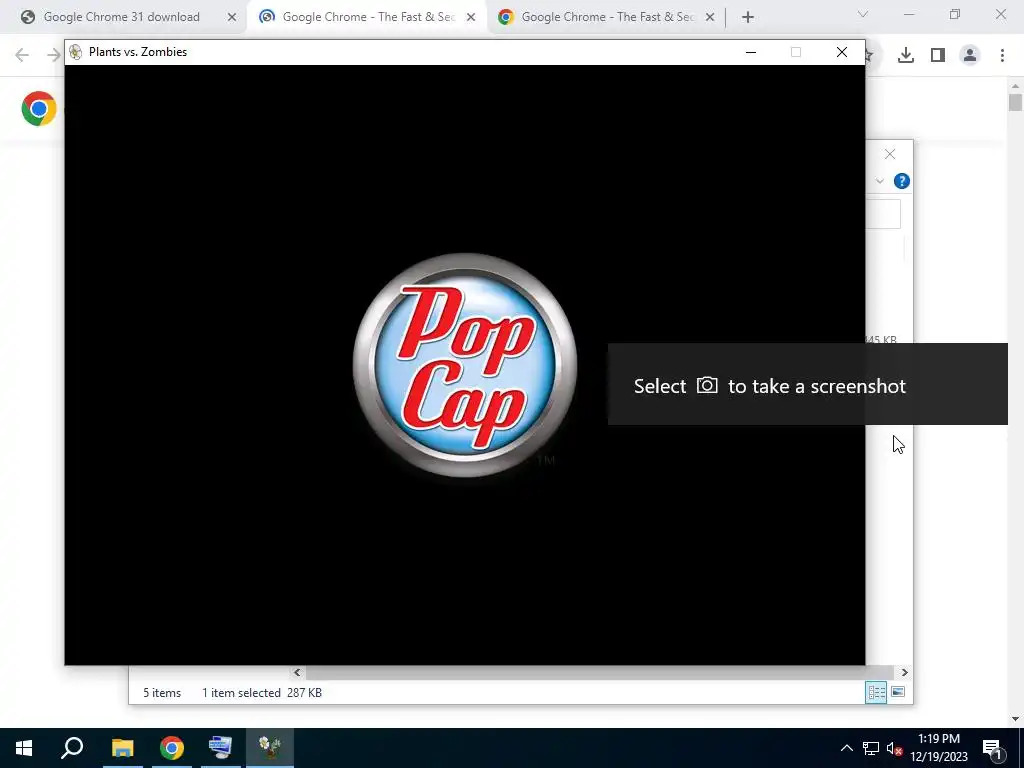
Task: Close the Plants vs. Zombies window
Action: [x=842, y=52]
